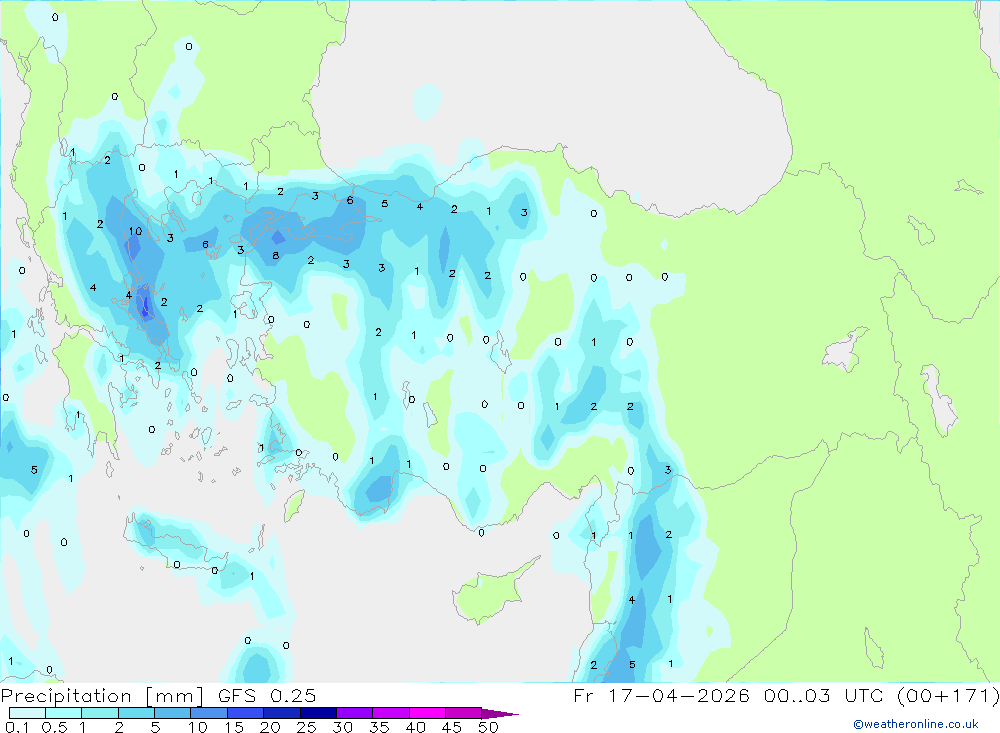Pick legend swatch between 10 and 15

tap(209, 713)
